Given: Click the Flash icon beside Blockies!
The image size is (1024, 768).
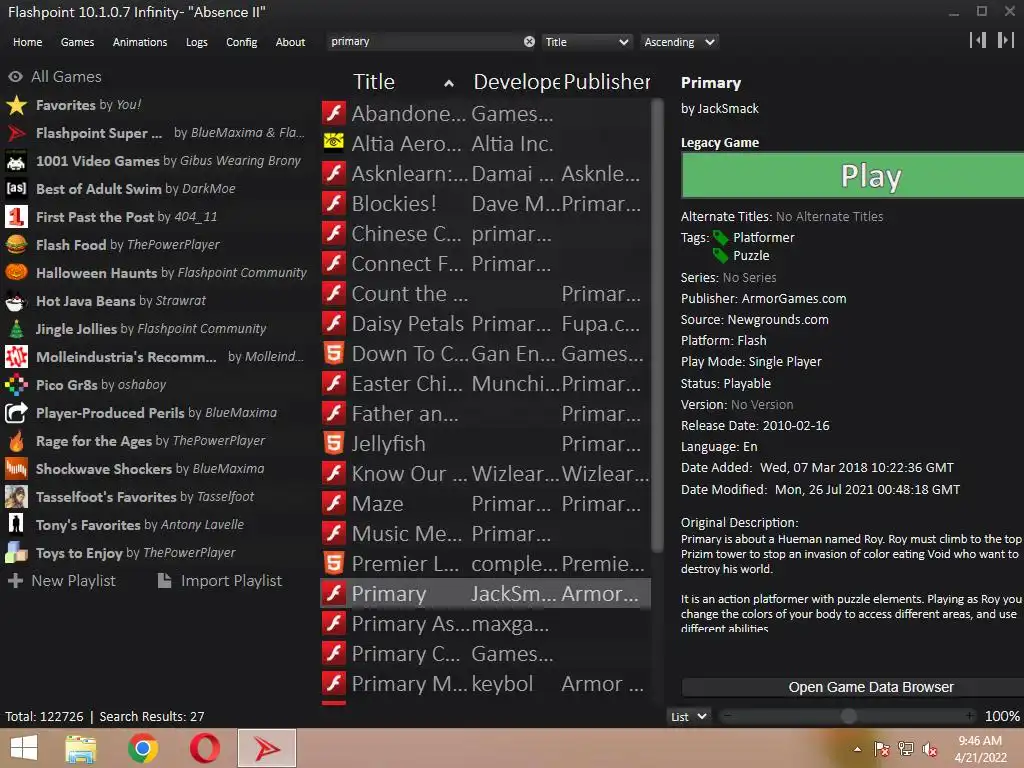Looking at the screenshot, I should click(334, 204).
